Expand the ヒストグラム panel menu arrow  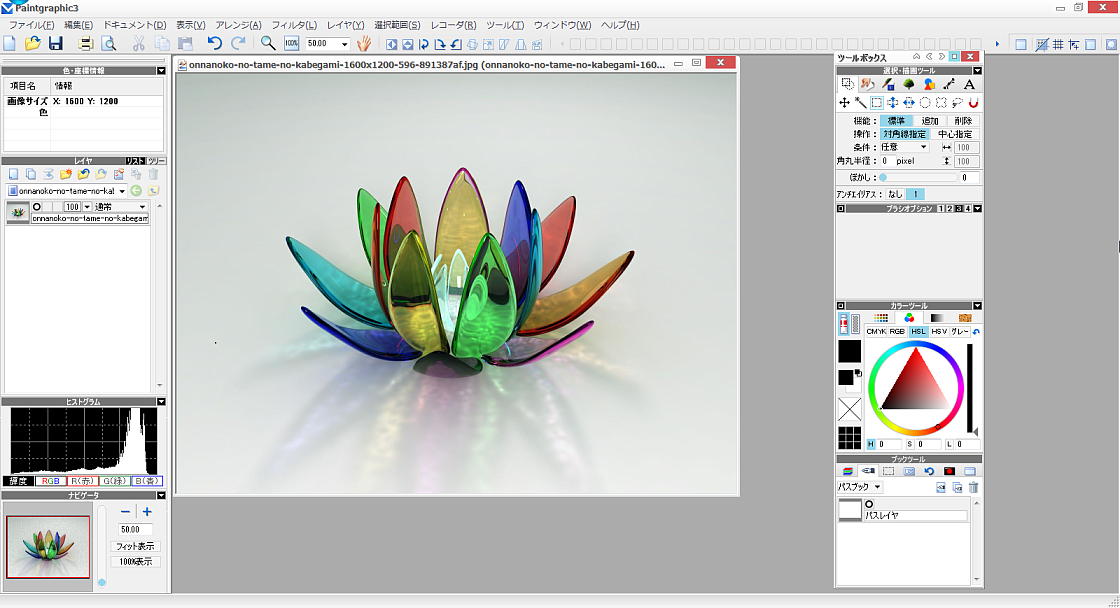coord(161,402)
